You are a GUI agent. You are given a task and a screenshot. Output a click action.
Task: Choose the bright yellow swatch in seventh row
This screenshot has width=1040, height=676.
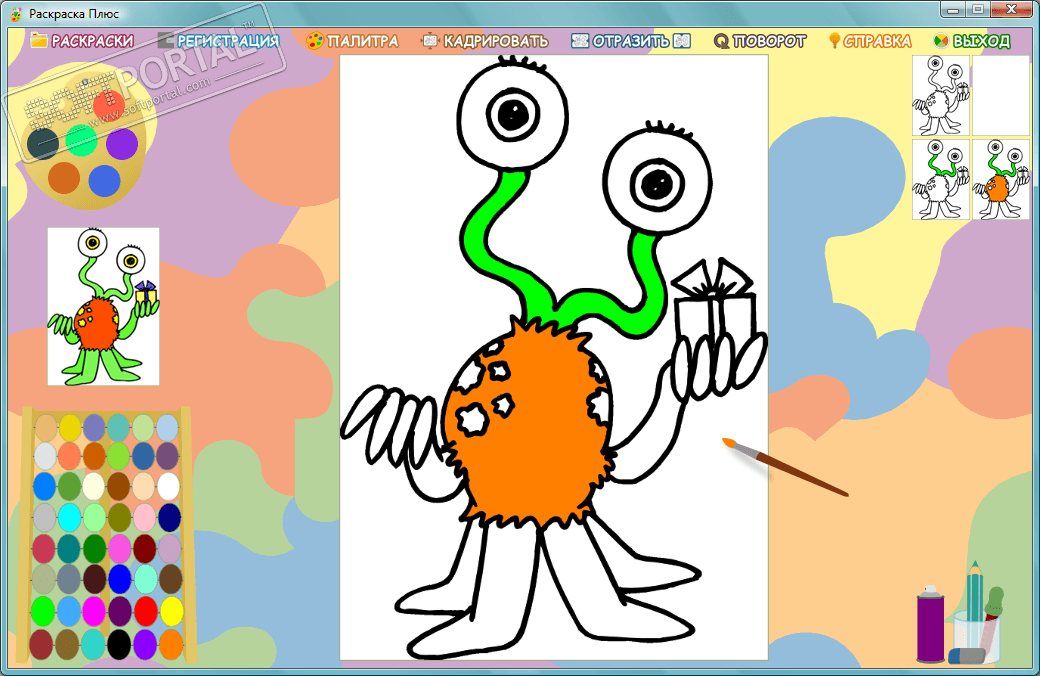171,611
